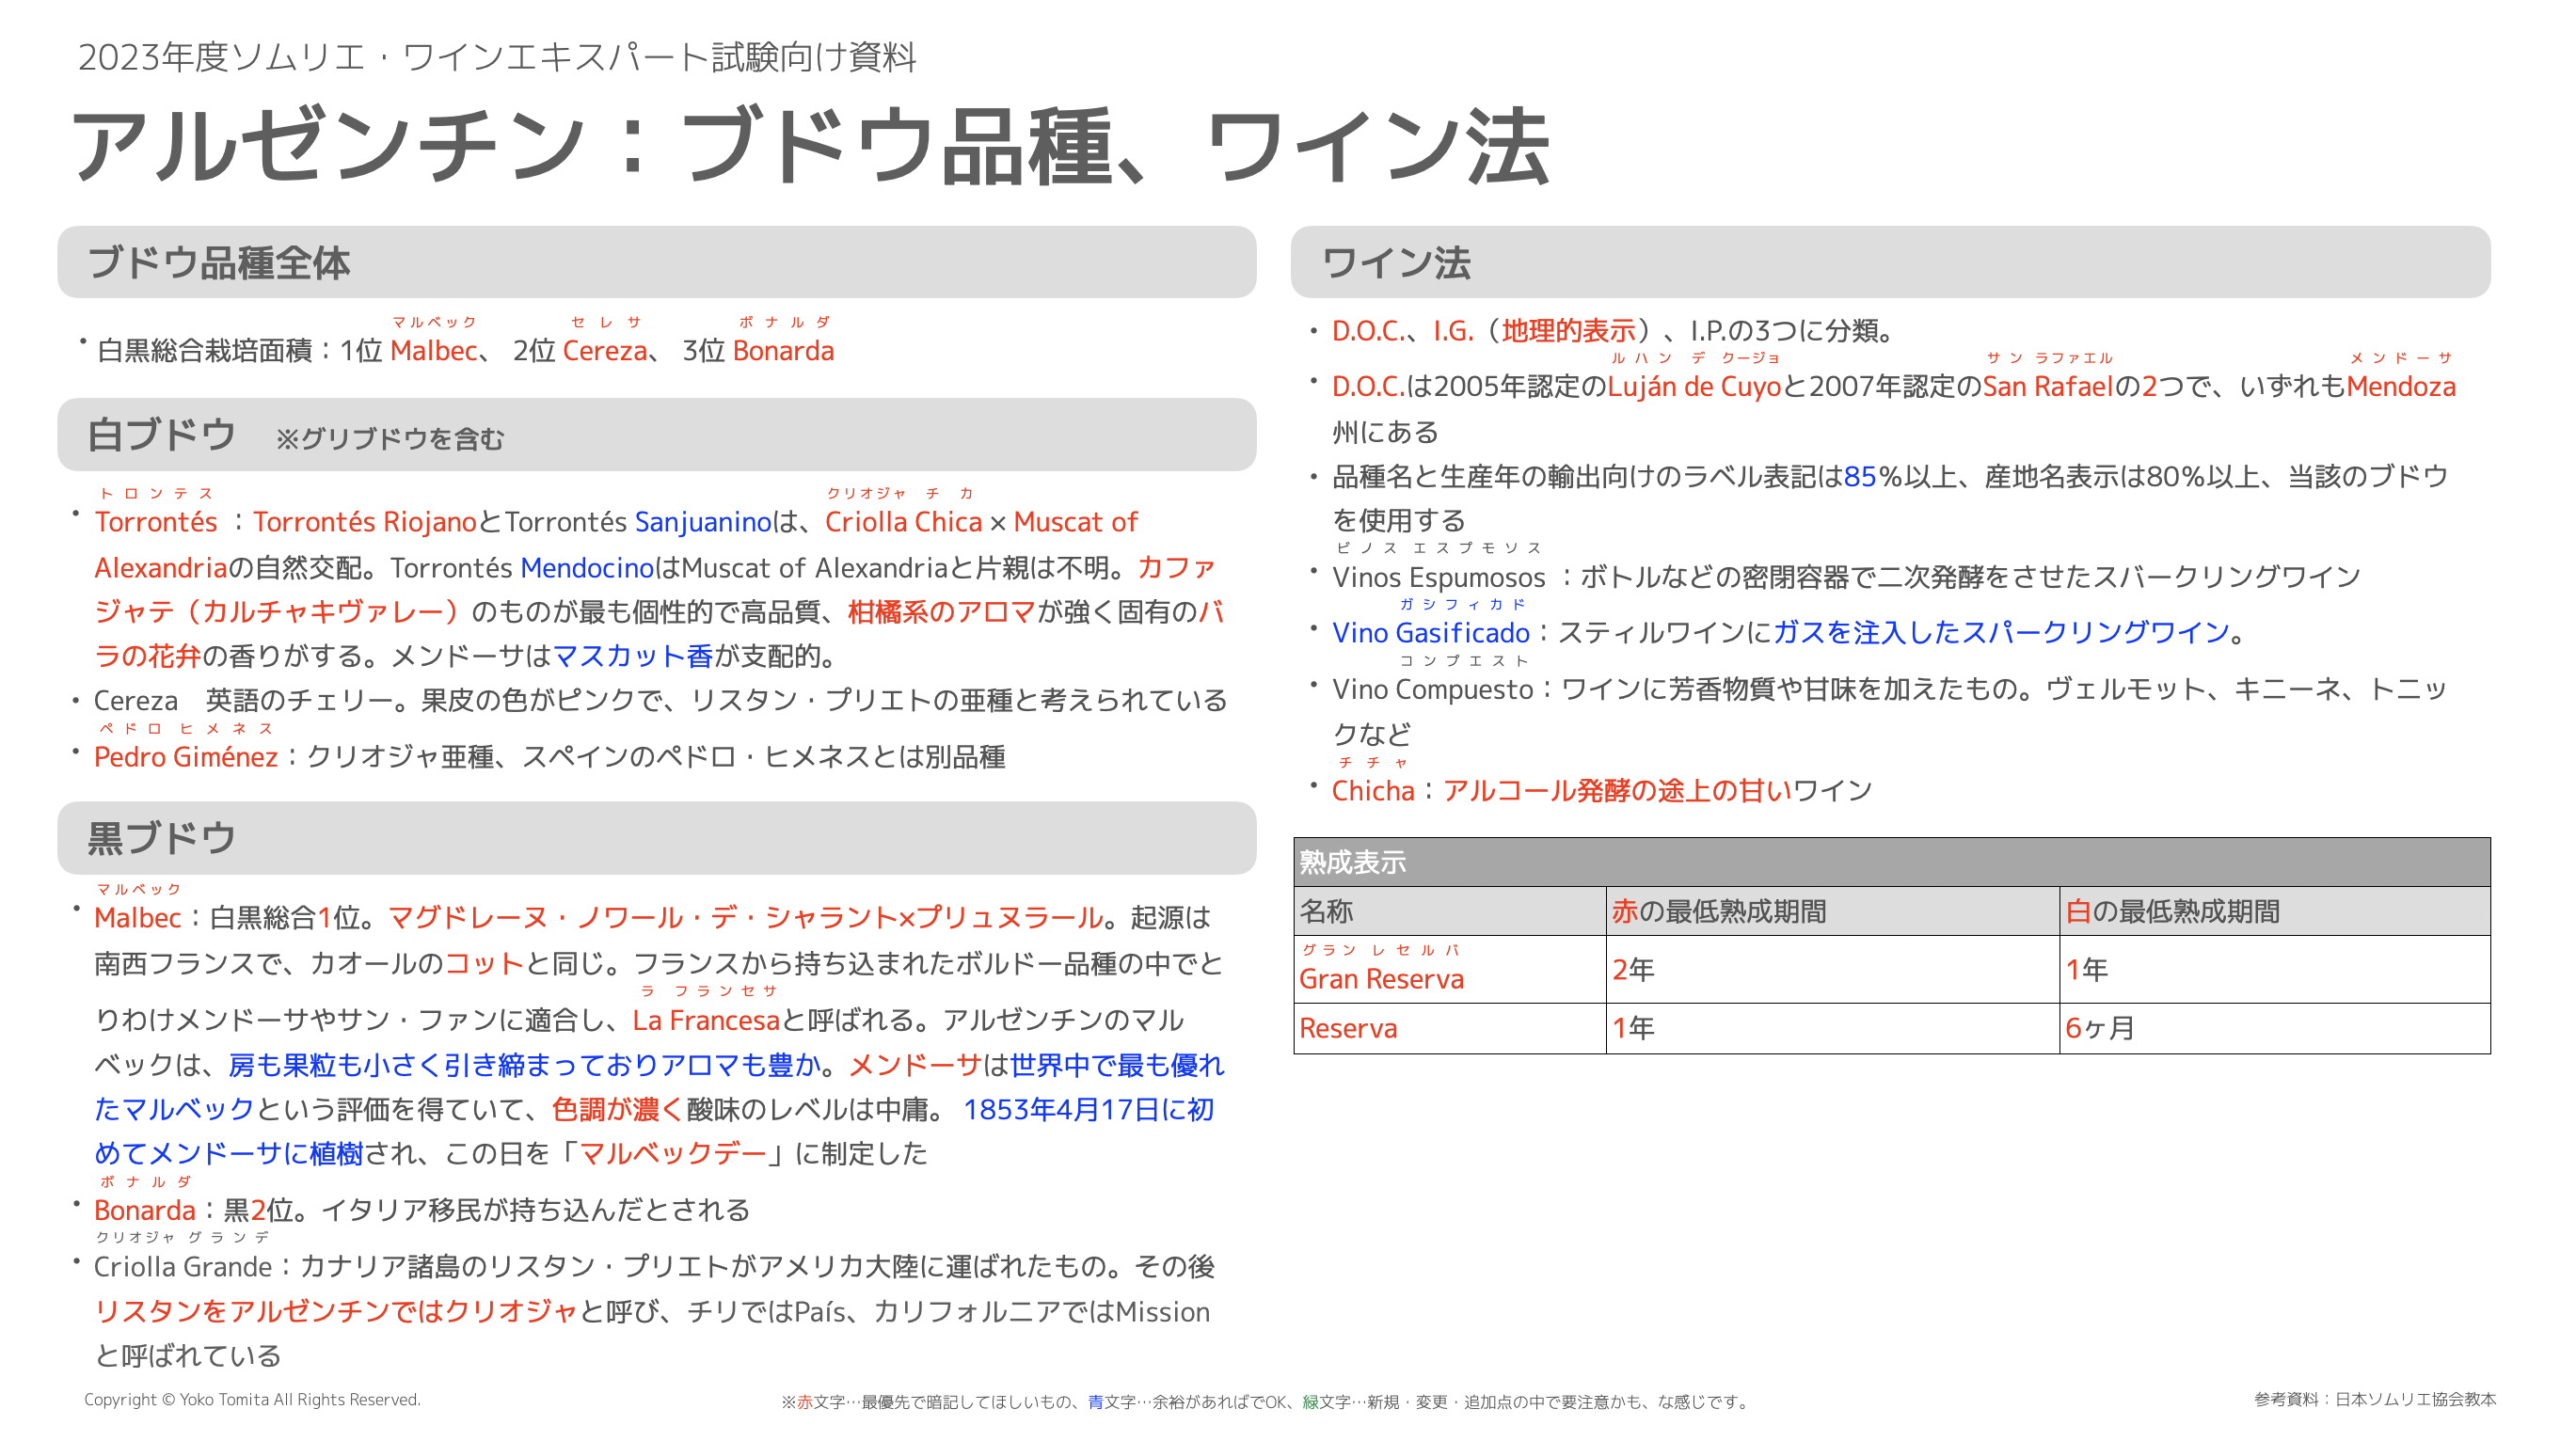This screenshot has width=2576, height=1441.
Task: Click the blue word Mendocino
Action: (x=587, y=568)
